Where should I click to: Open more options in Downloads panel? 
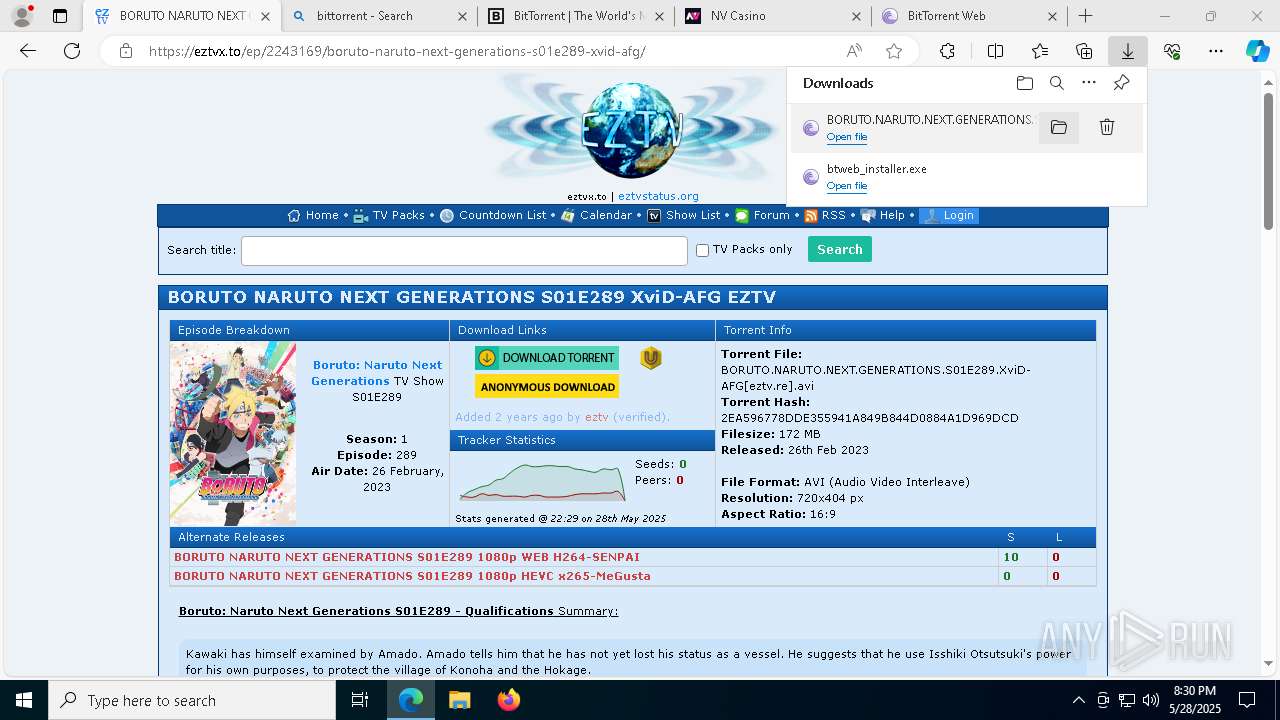pos(1089,83)
